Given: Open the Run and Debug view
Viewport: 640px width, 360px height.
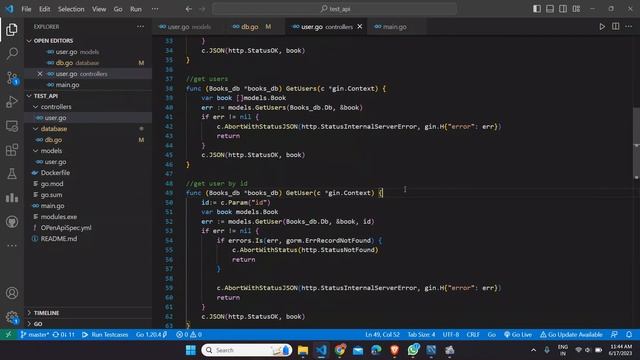Looking at the screenshot, I should click(12, 102).
